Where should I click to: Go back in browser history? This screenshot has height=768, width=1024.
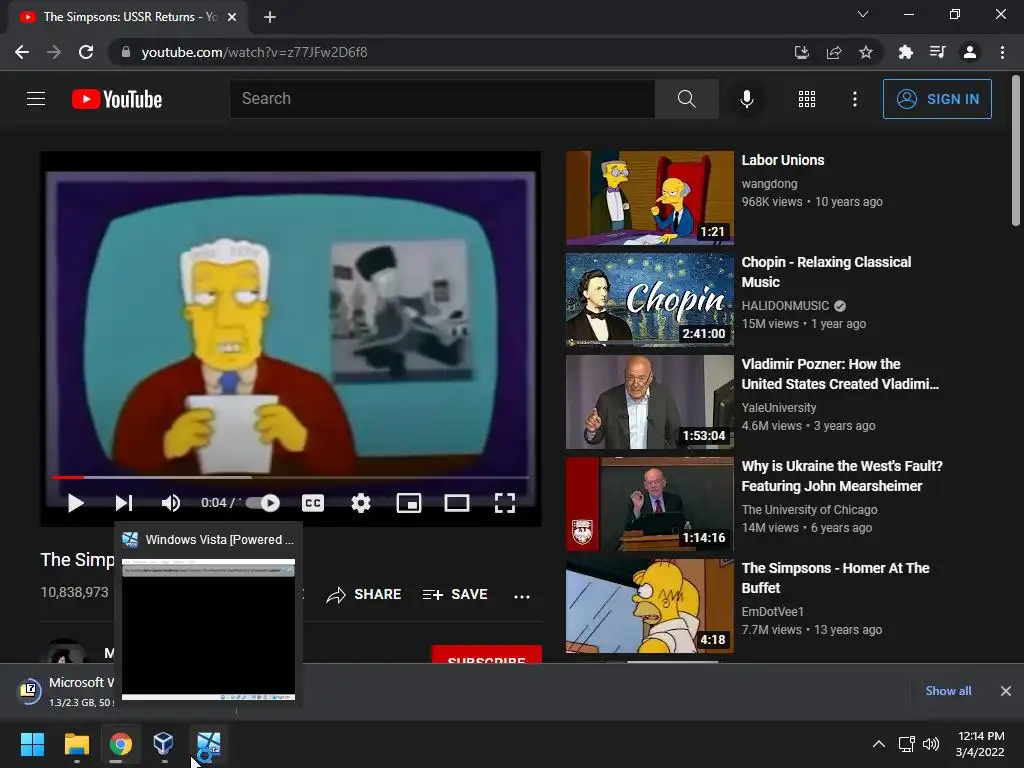(22, 52)
